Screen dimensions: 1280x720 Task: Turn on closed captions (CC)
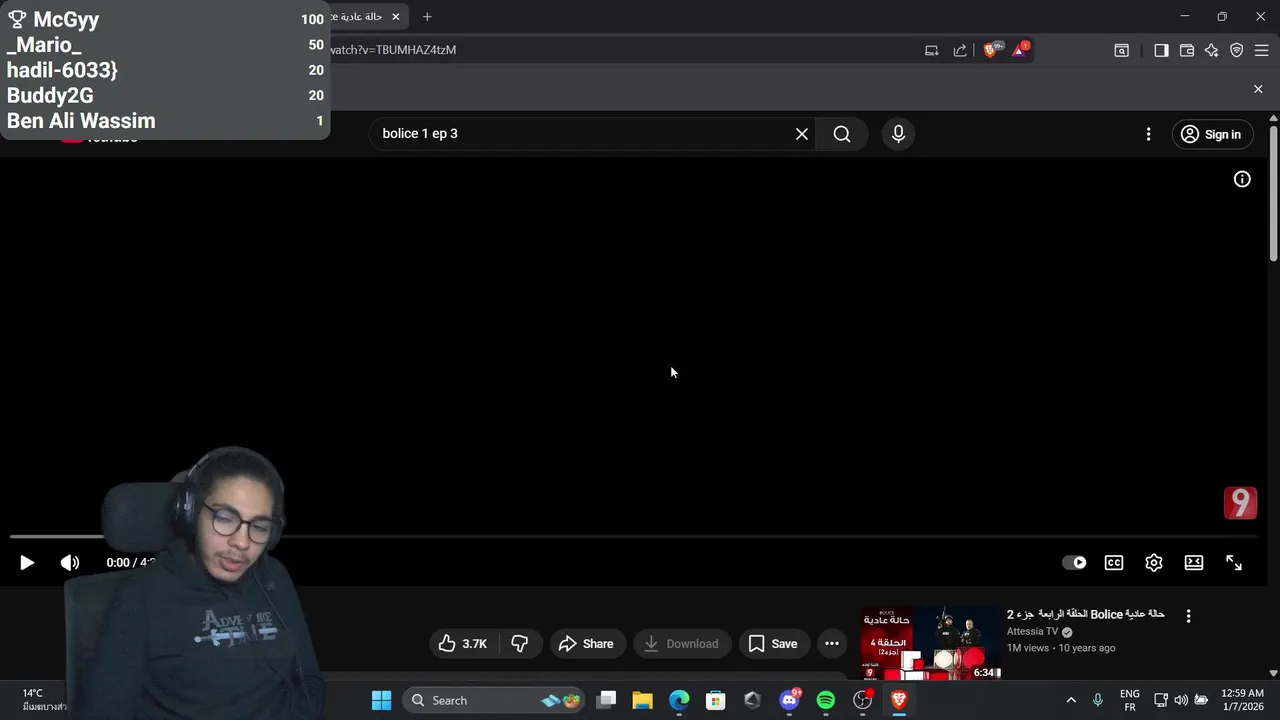coord(1114,563)
